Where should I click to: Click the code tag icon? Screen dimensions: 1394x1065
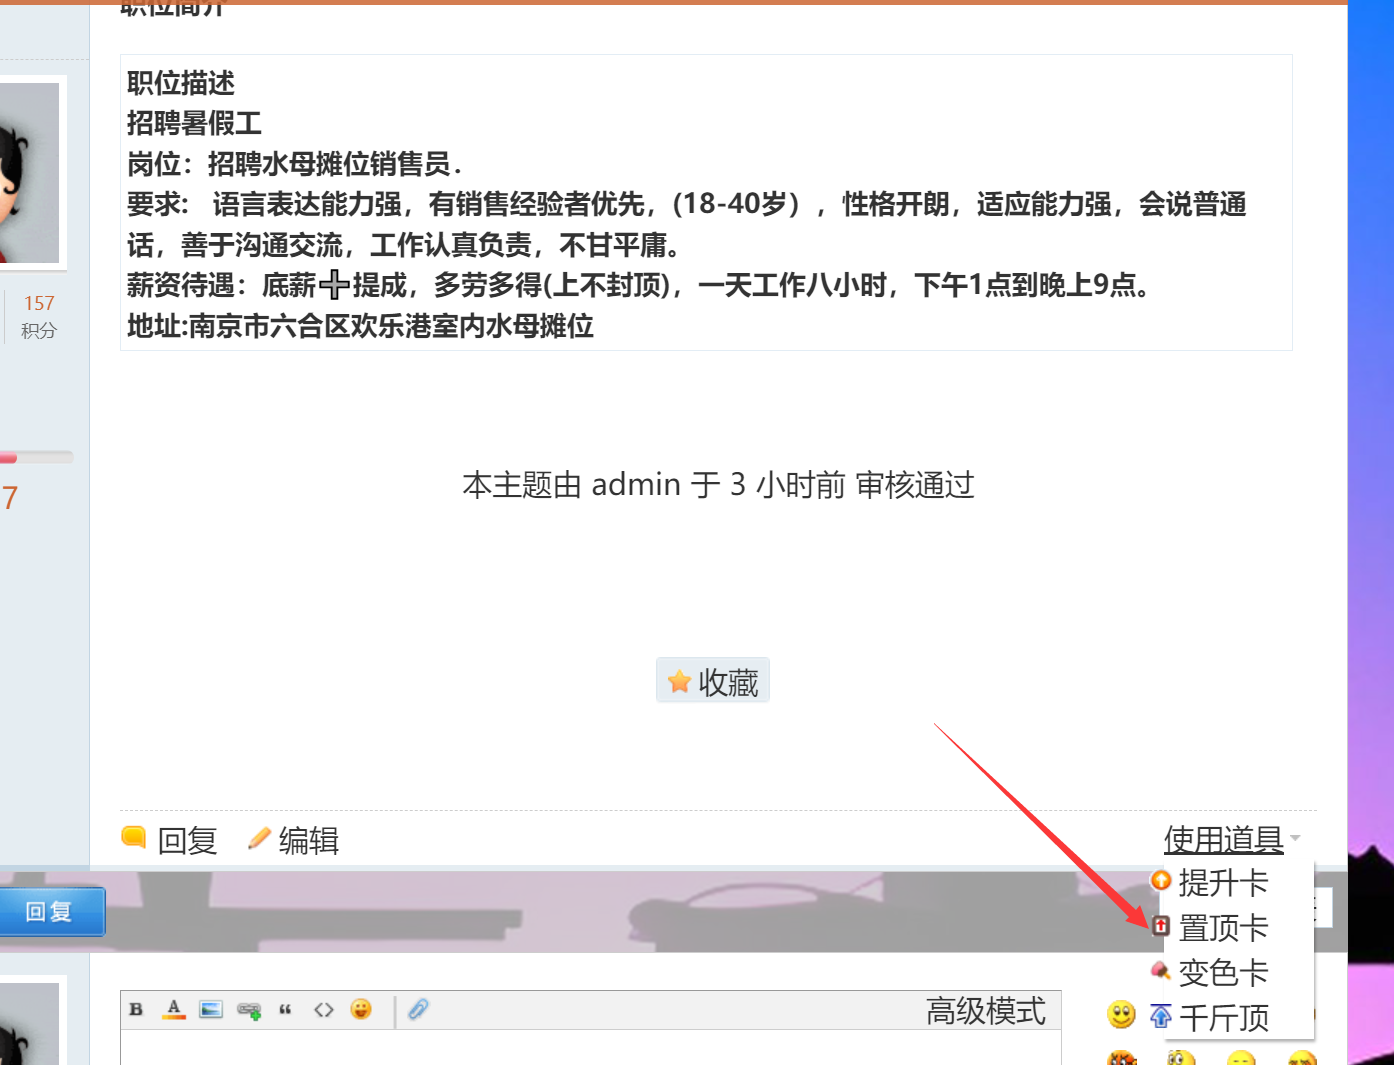323,1010
